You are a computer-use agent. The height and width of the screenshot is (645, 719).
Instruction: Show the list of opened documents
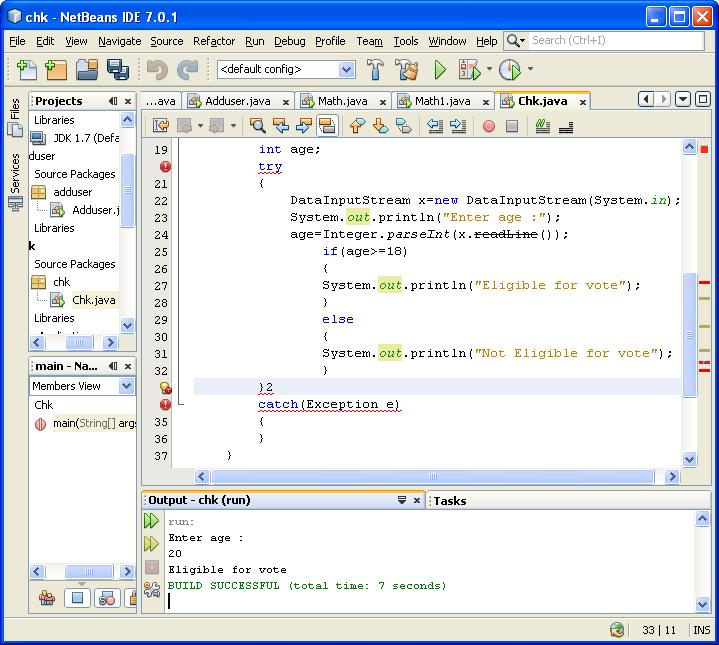(683, 99)
